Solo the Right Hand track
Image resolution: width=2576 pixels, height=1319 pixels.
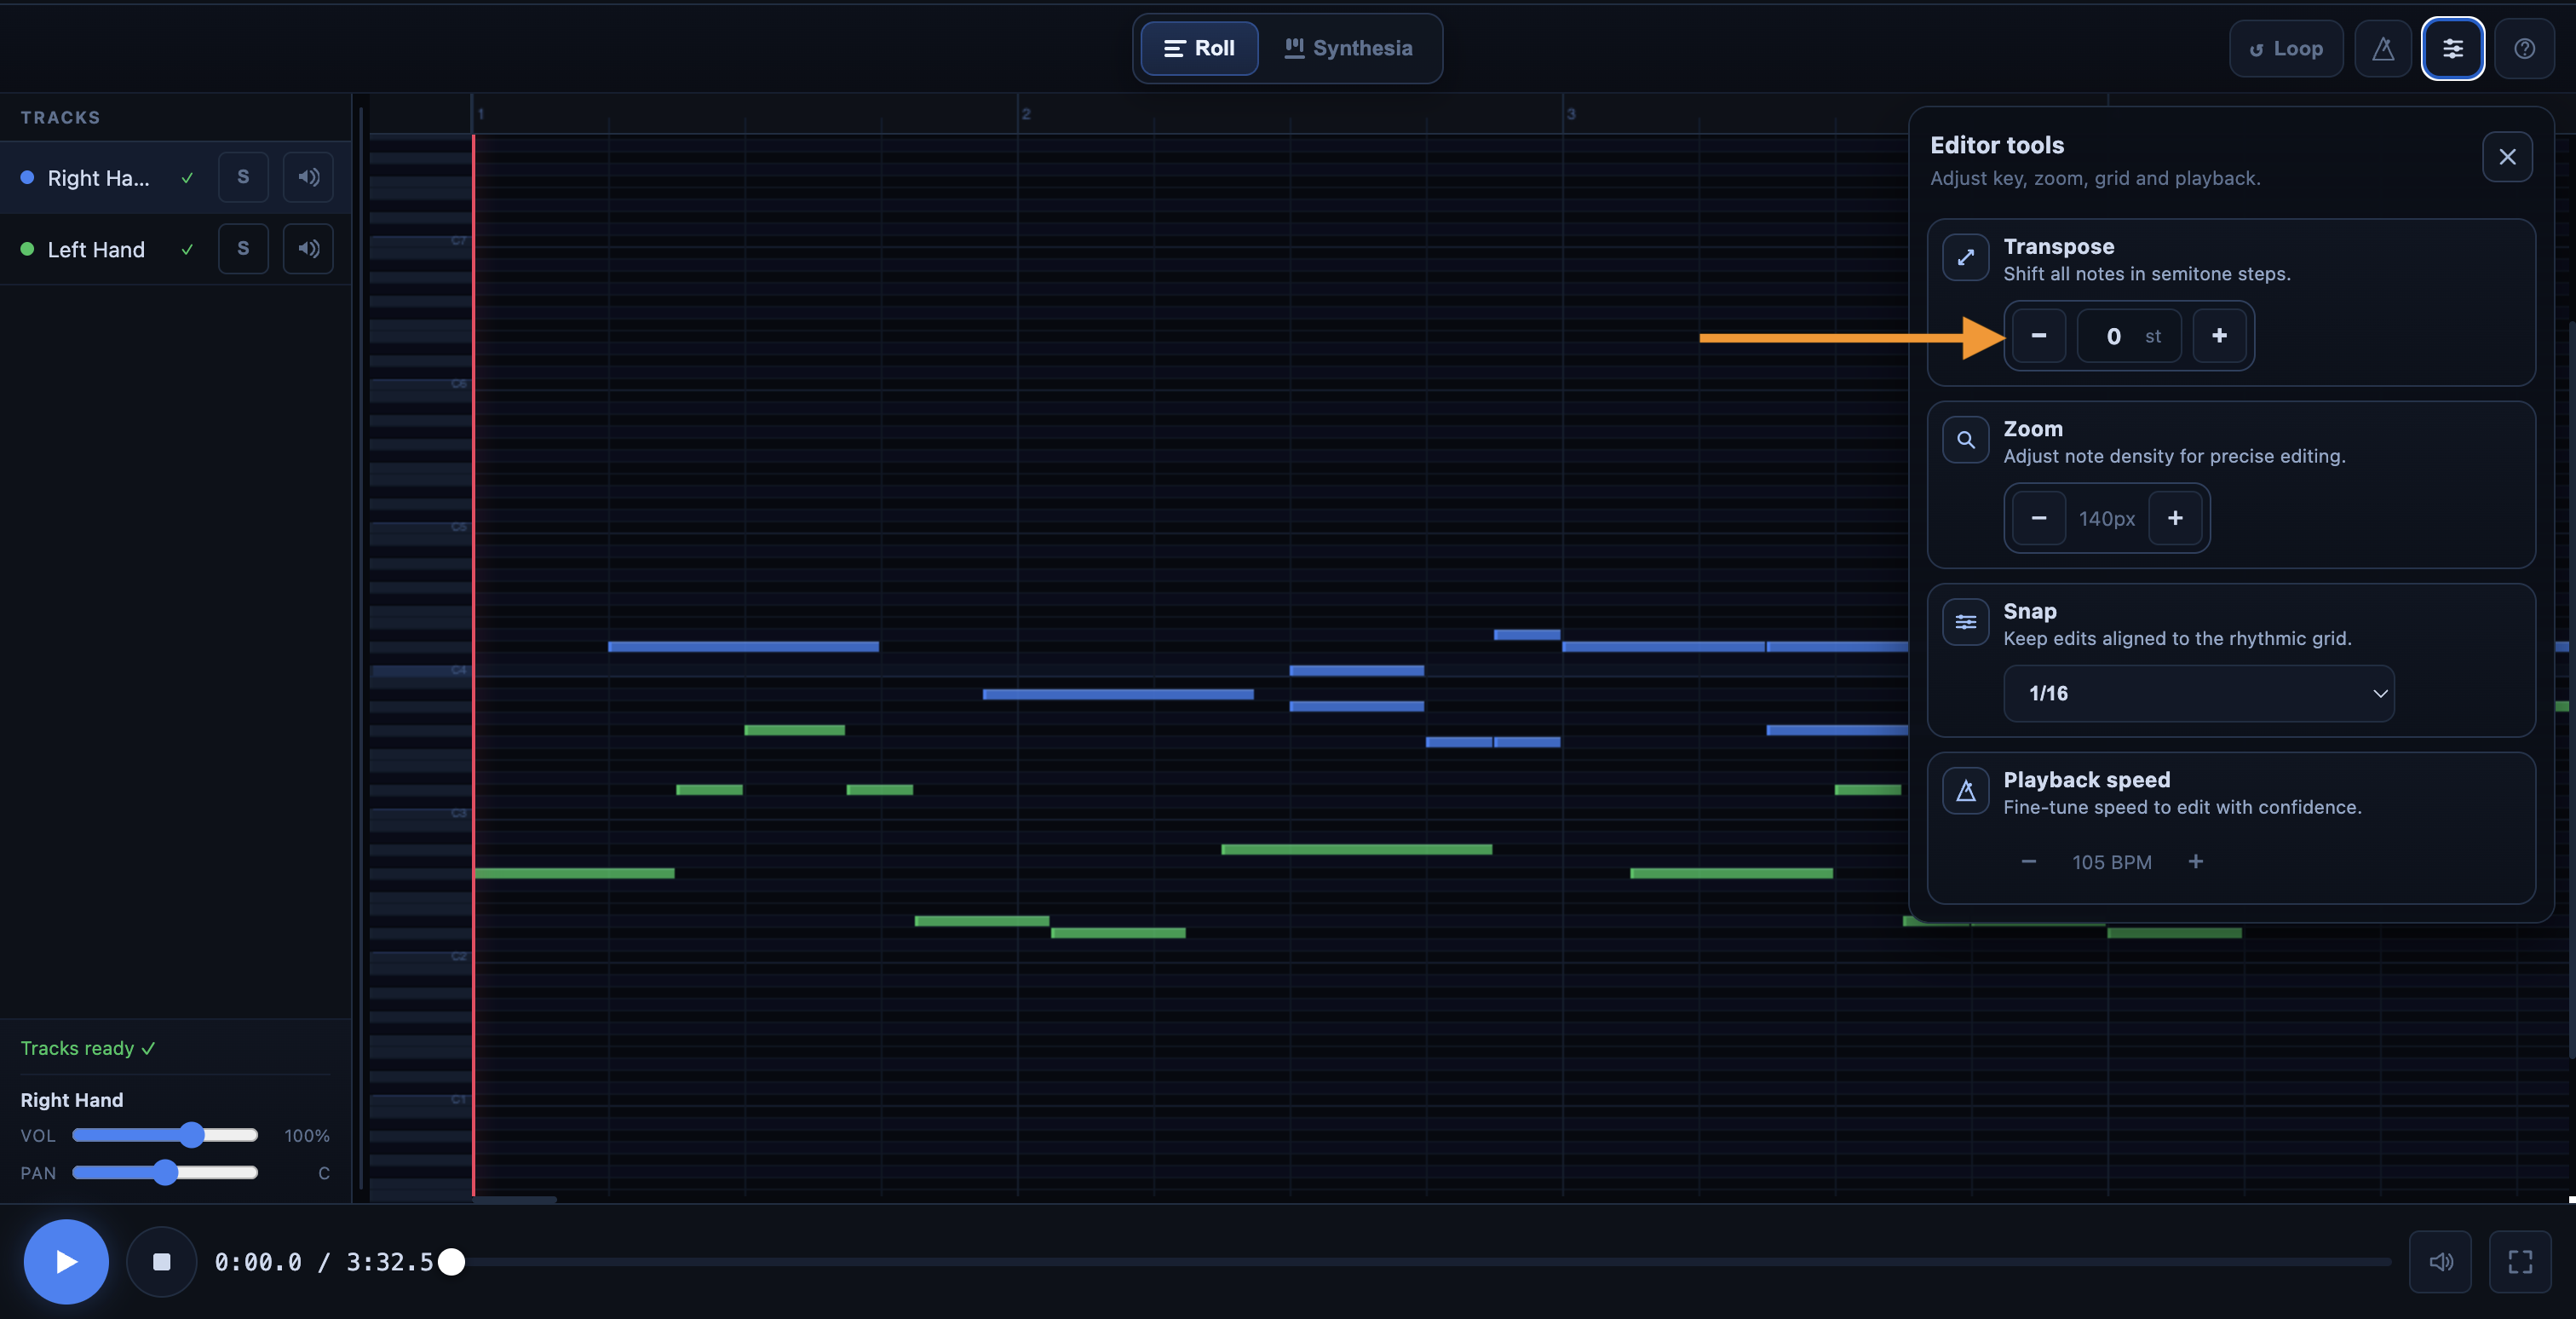tap(243, 177)
